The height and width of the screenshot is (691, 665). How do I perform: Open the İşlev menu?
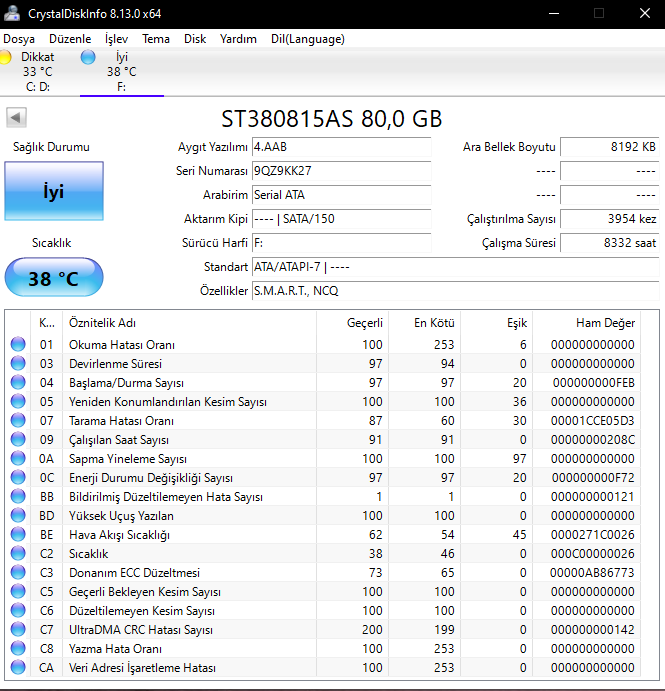click(x=116, y=39)
